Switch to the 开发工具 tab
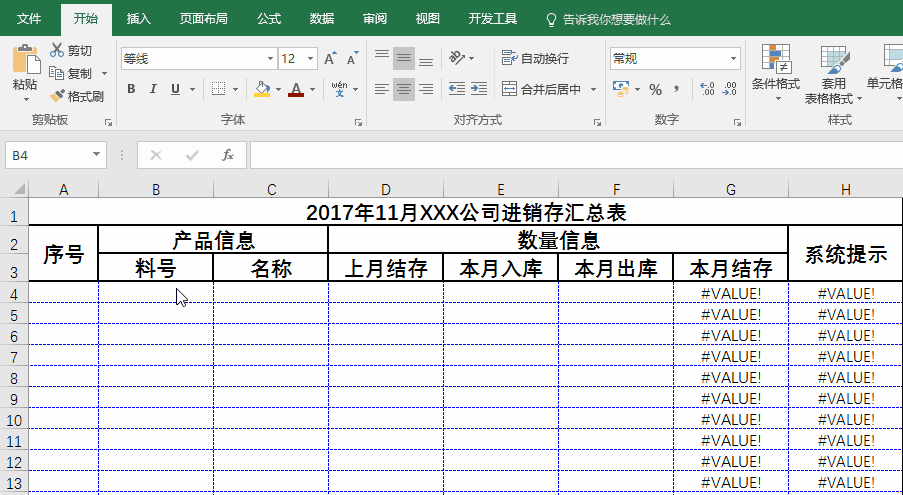Screen dimensions: 903x495 point(493,19)
